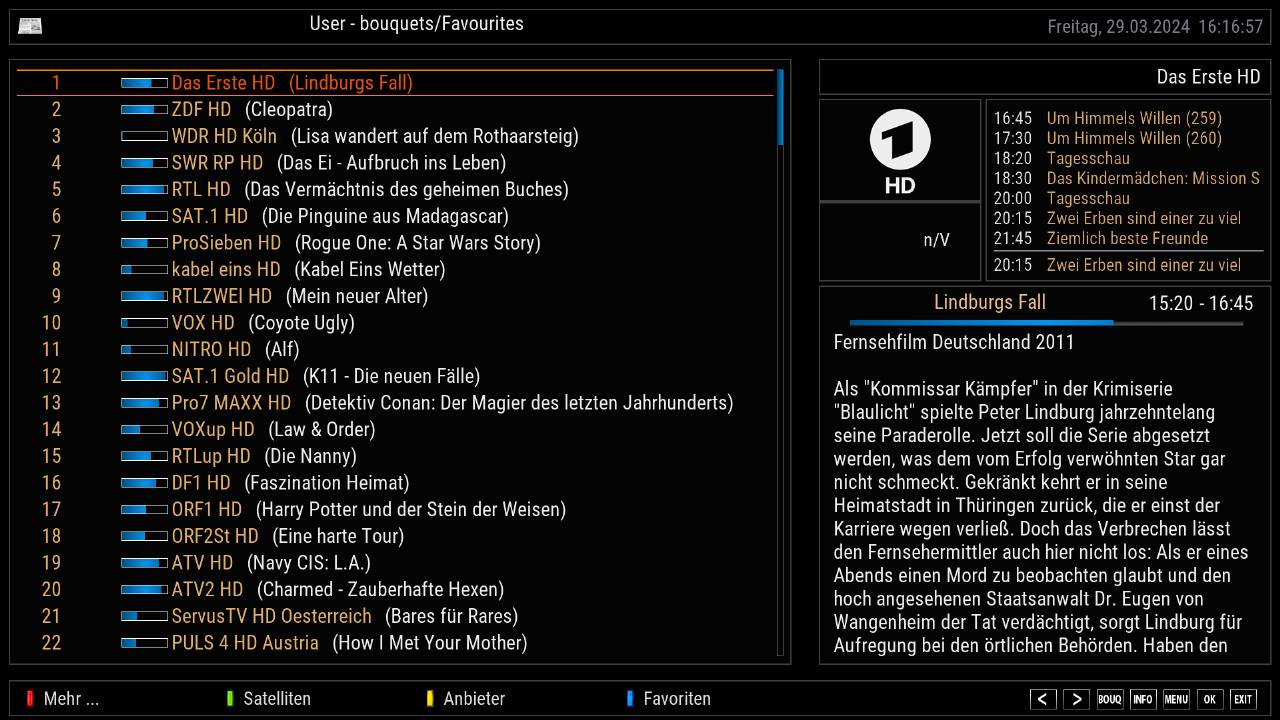Select the 21:45 Ziemlich beste Freunde entry
This screenshot has height=720, width=1280.
pyautogui.click(x=1127, y=238)
